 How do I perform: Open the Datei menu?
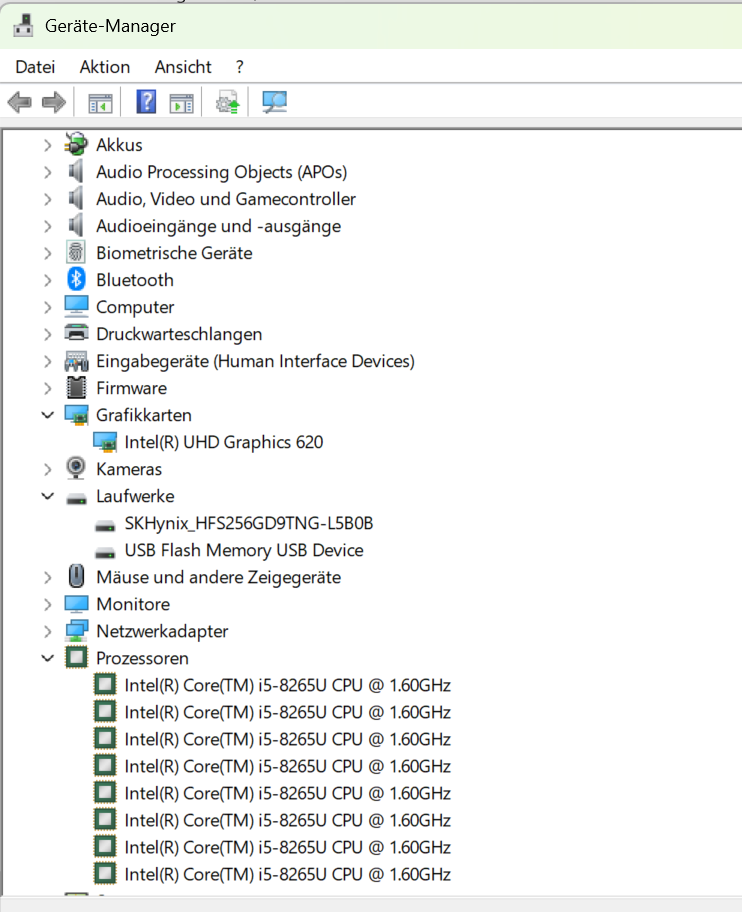click(35, 67)
